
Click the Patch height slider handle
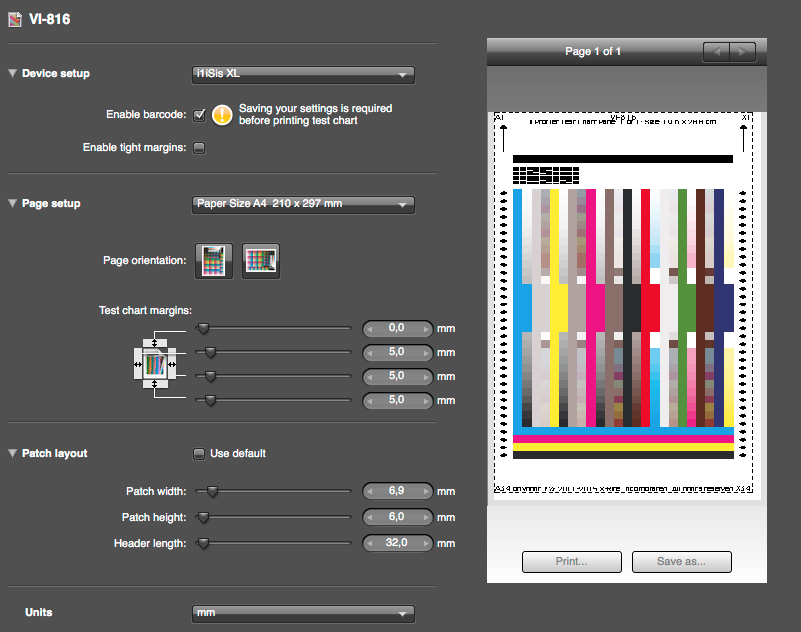(x=204, y=517)
